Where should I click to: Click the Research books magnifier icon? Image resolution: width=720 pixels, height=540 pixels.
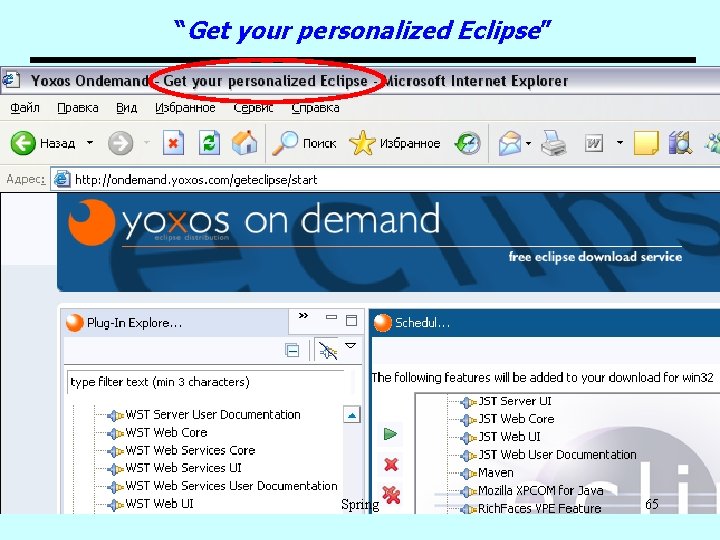click(681, 143)
